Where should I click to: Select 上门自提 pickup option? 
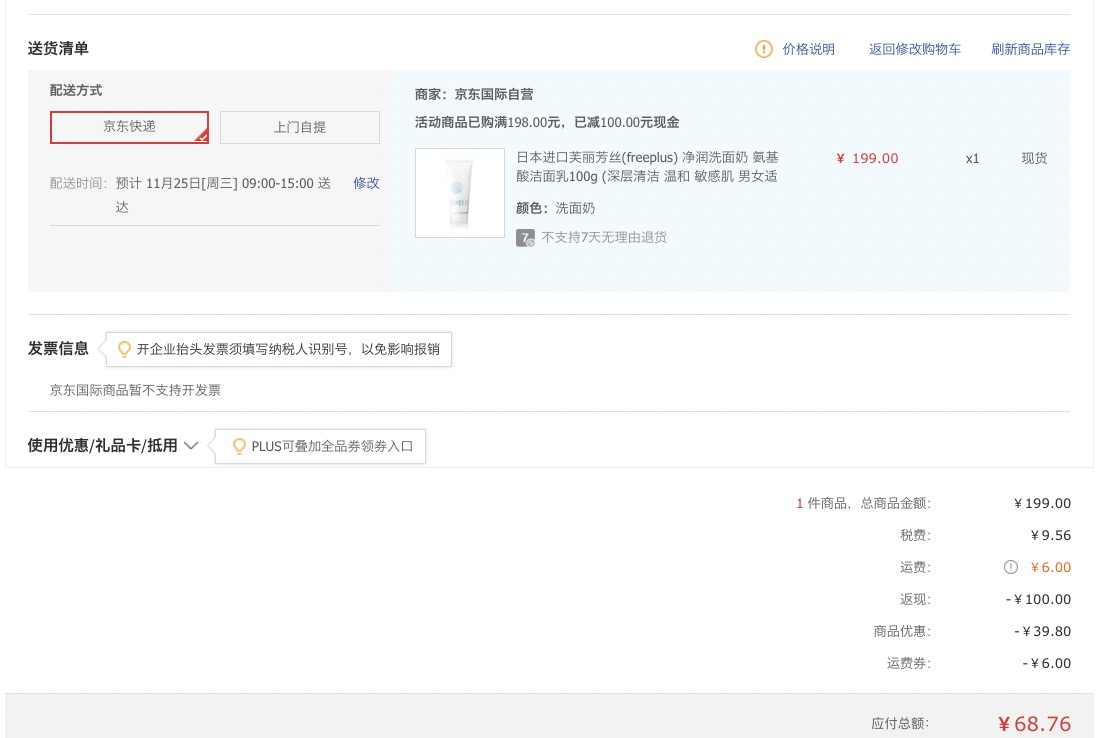pos(299,127)
